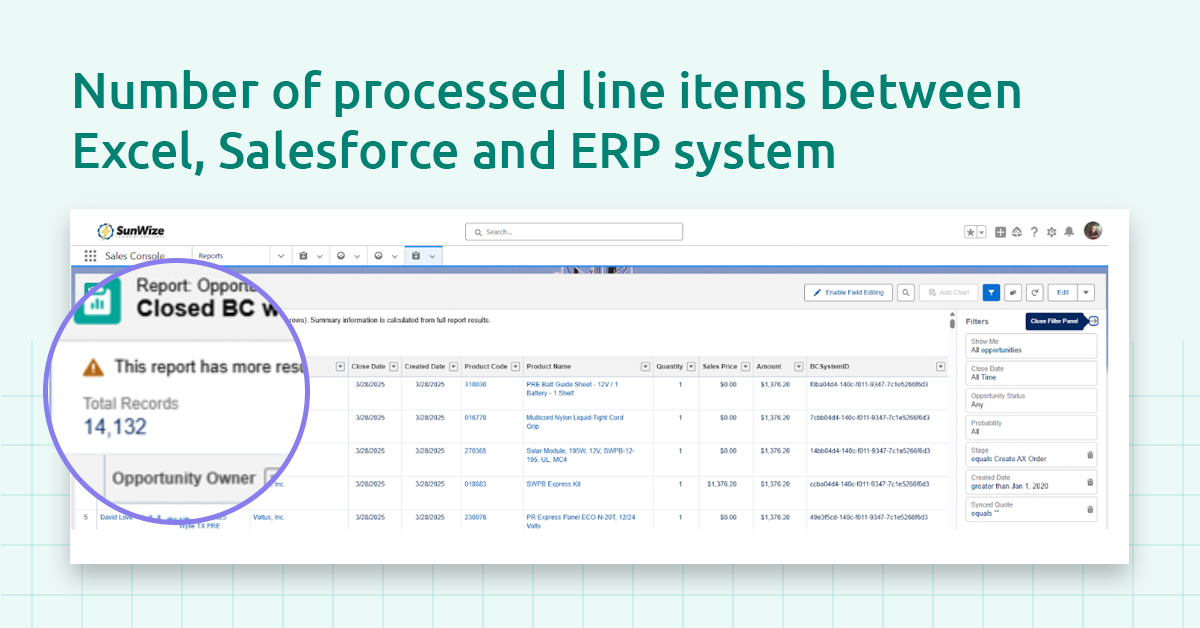Open the Solar Module, 195W product link
Viewport: 1200px width, 628px height.
580,454
